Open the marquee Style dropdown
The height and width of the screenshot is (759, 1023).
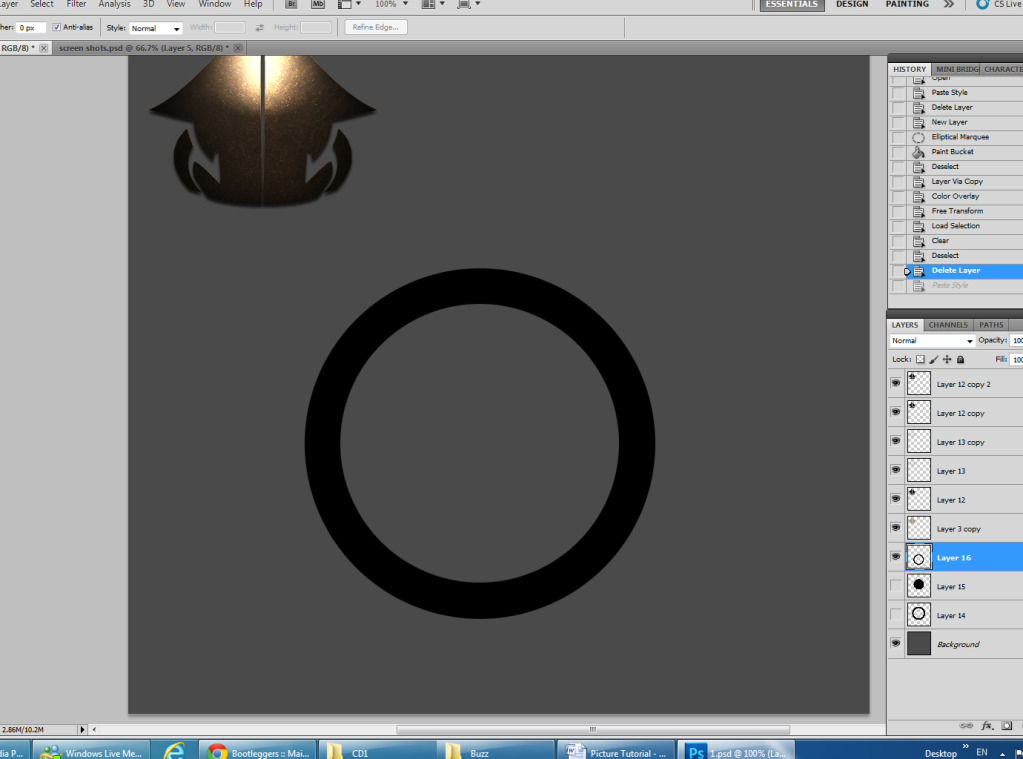tap(155, 28)
